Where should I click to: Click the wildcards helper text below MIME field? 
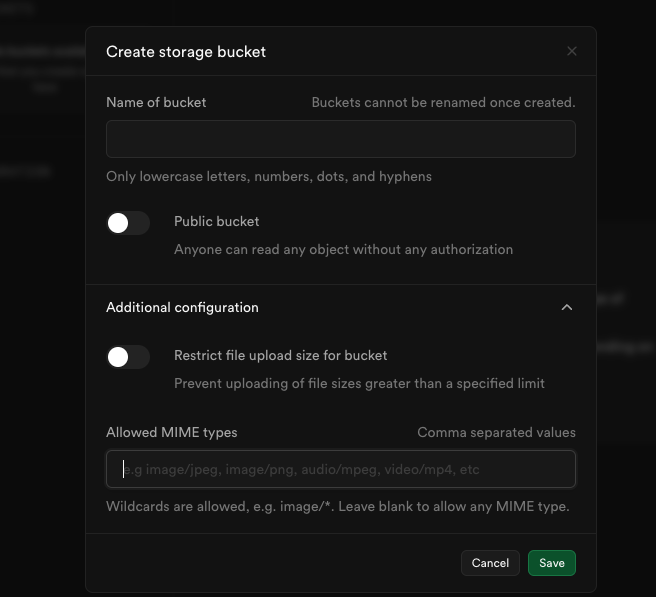click(337, 506)
